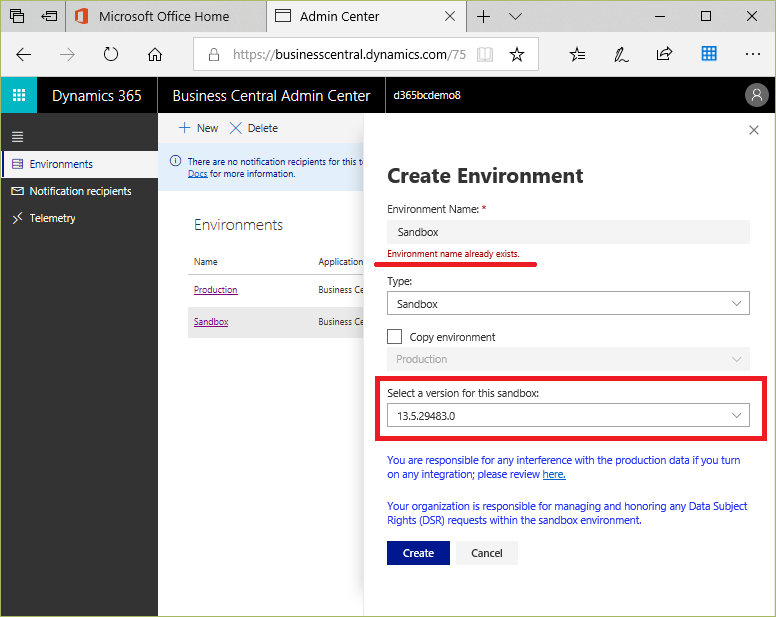Click the Business Central Admin Center title
776x617 pixels.
click(x=271, y=95)
